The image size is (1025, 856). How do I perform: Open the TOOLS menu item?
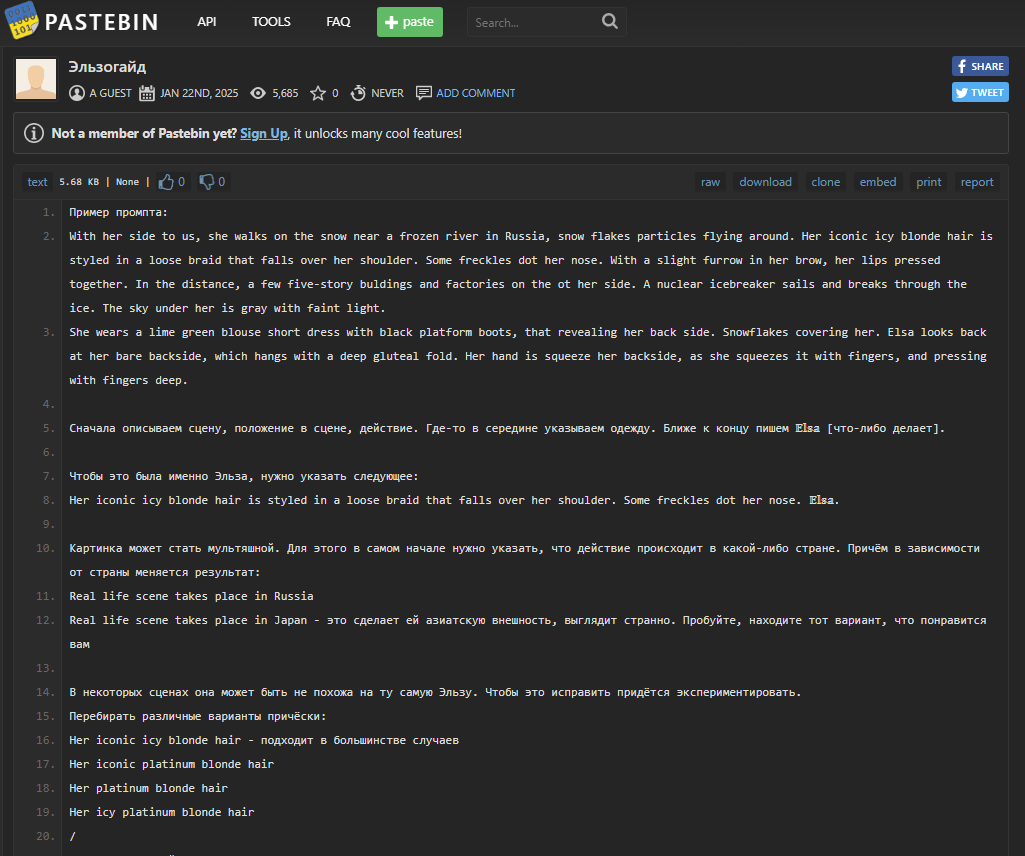point(271,22)
